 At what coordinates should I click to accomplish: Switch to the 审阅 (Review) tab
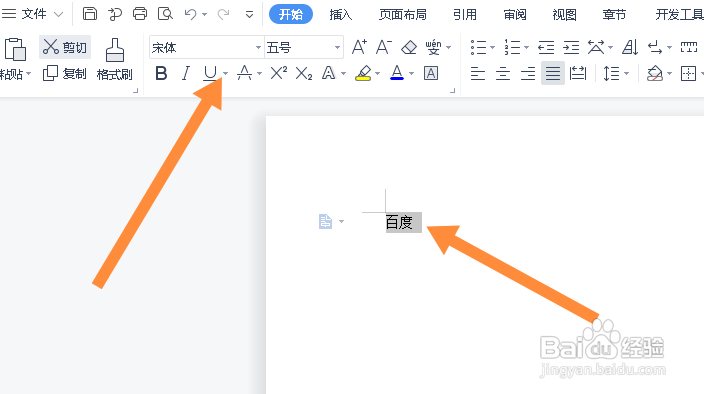coord(515,14)
